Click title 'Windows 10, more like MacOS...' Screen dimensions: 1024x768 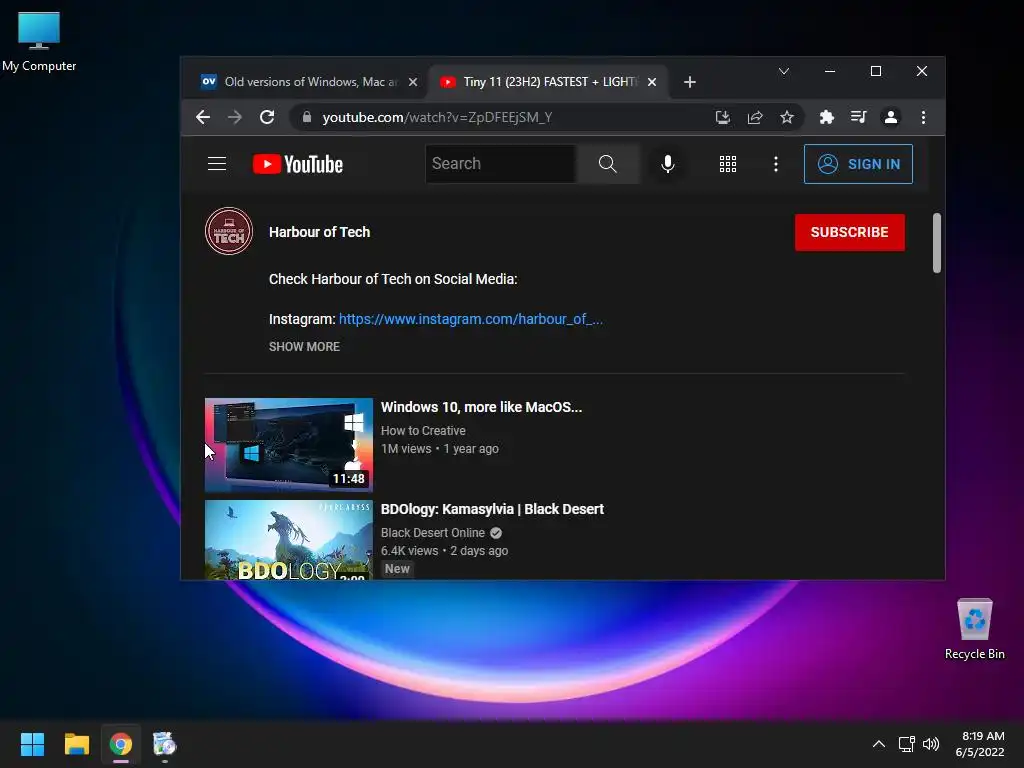[x=481, y=407]
